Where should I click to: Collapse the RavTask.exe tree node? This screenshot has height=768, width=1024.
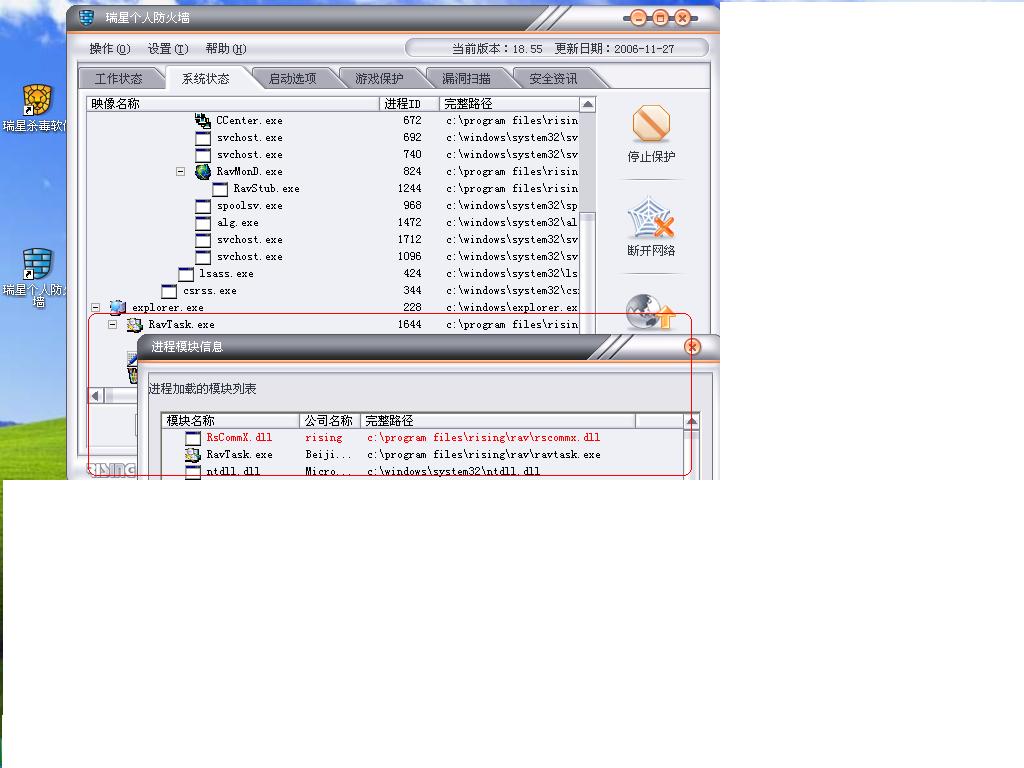112,325
